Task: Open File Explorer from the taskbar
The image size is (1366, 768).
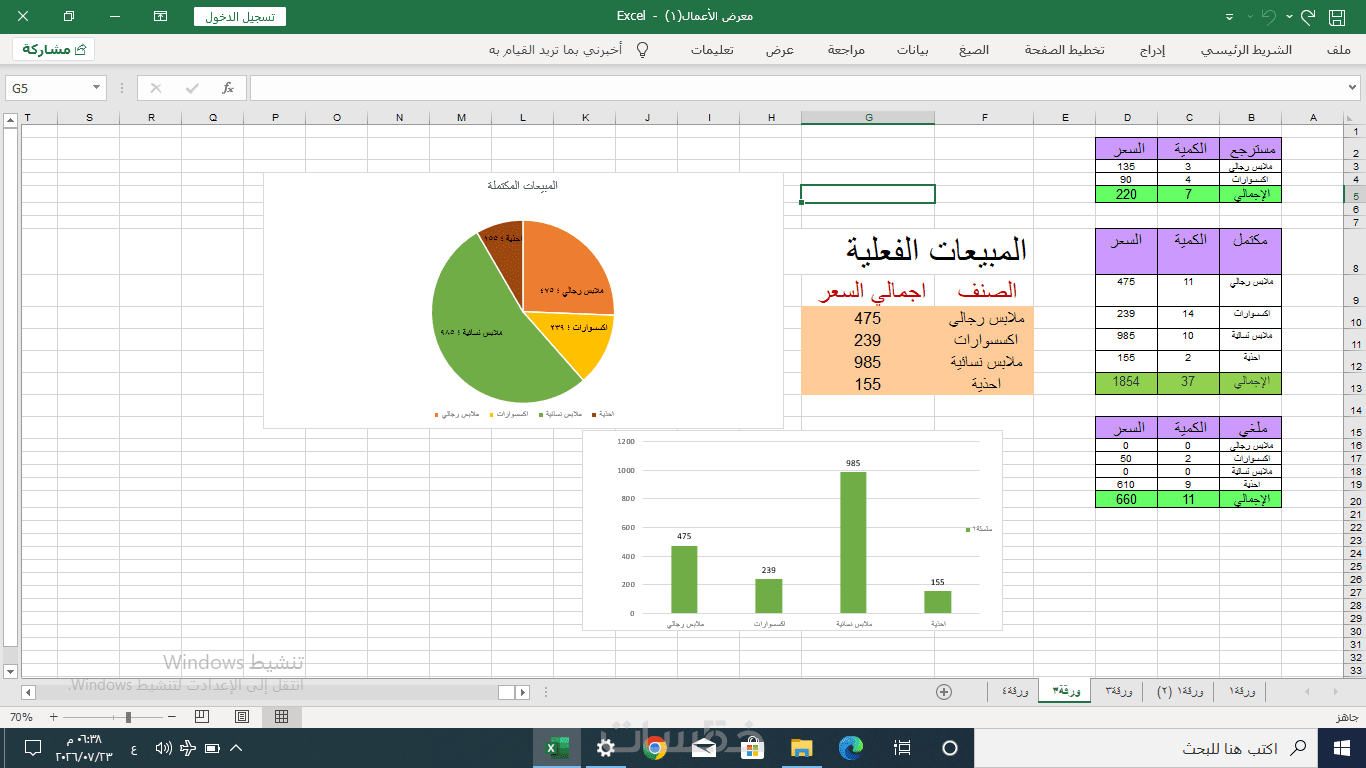Action: point(801,747)
